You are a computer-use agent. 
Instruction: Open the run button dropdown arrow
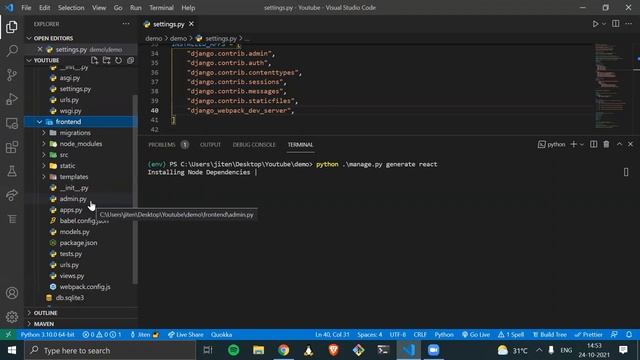[x=604, y=24]
